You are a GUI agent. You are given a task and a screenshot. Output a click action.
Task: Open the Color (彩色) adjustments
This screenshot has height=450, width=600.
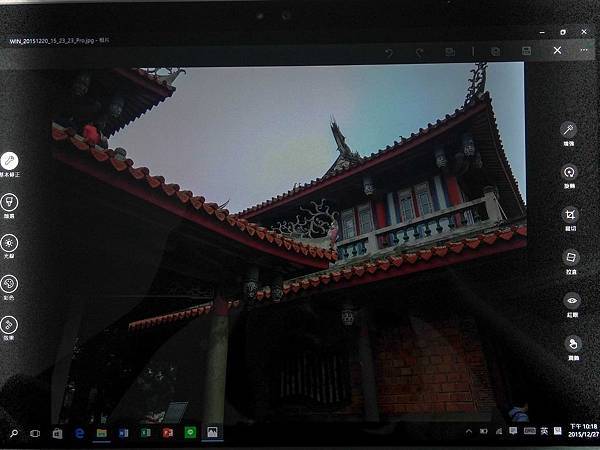tap(9, 287)
